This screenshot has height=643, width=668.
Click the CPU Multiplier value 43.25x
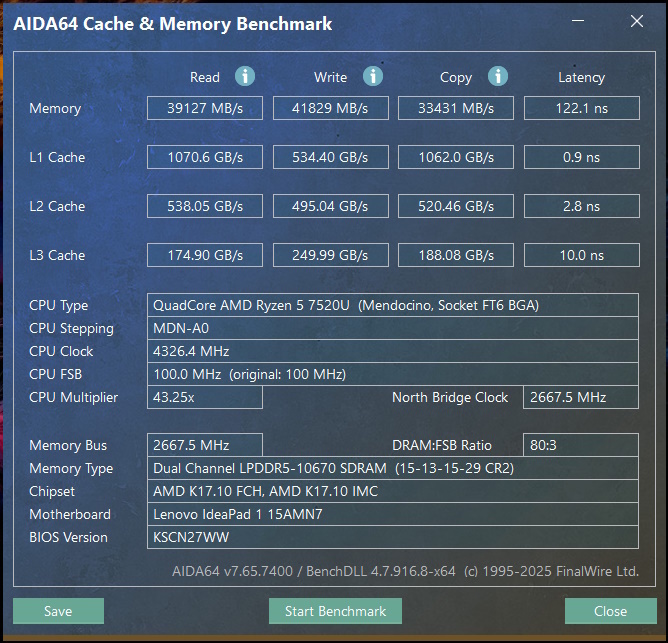[205, 397]
